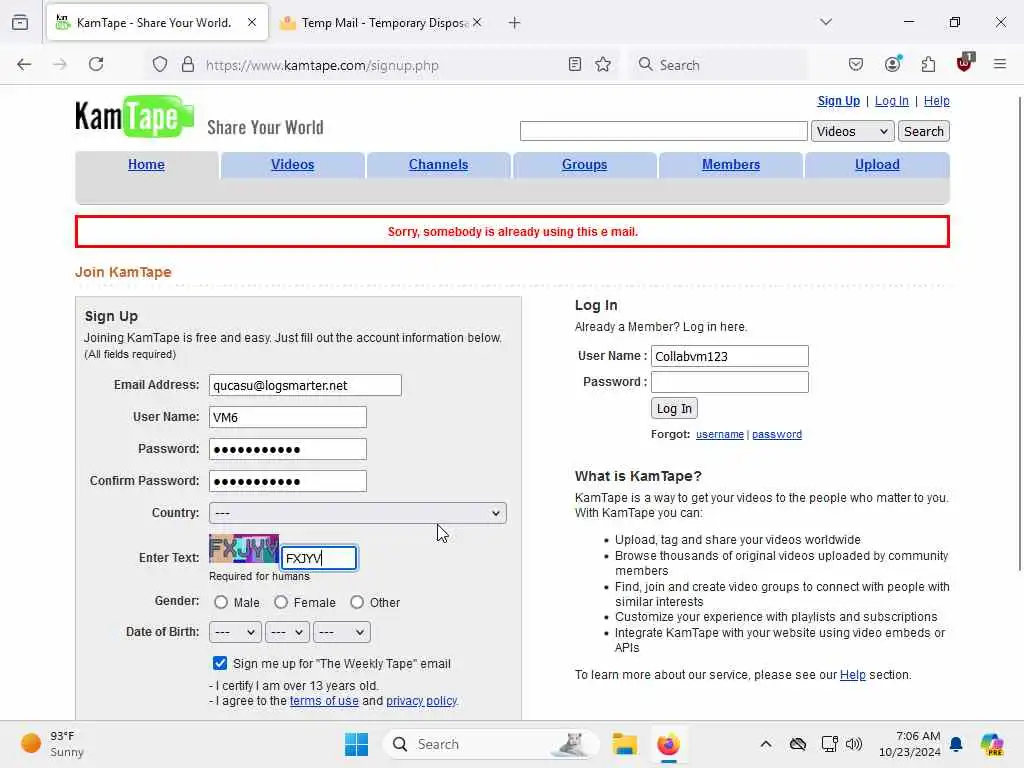Open the Members navigation tab
The height and width of the screenshot is (768, 1024).
(x=731, y=165)
